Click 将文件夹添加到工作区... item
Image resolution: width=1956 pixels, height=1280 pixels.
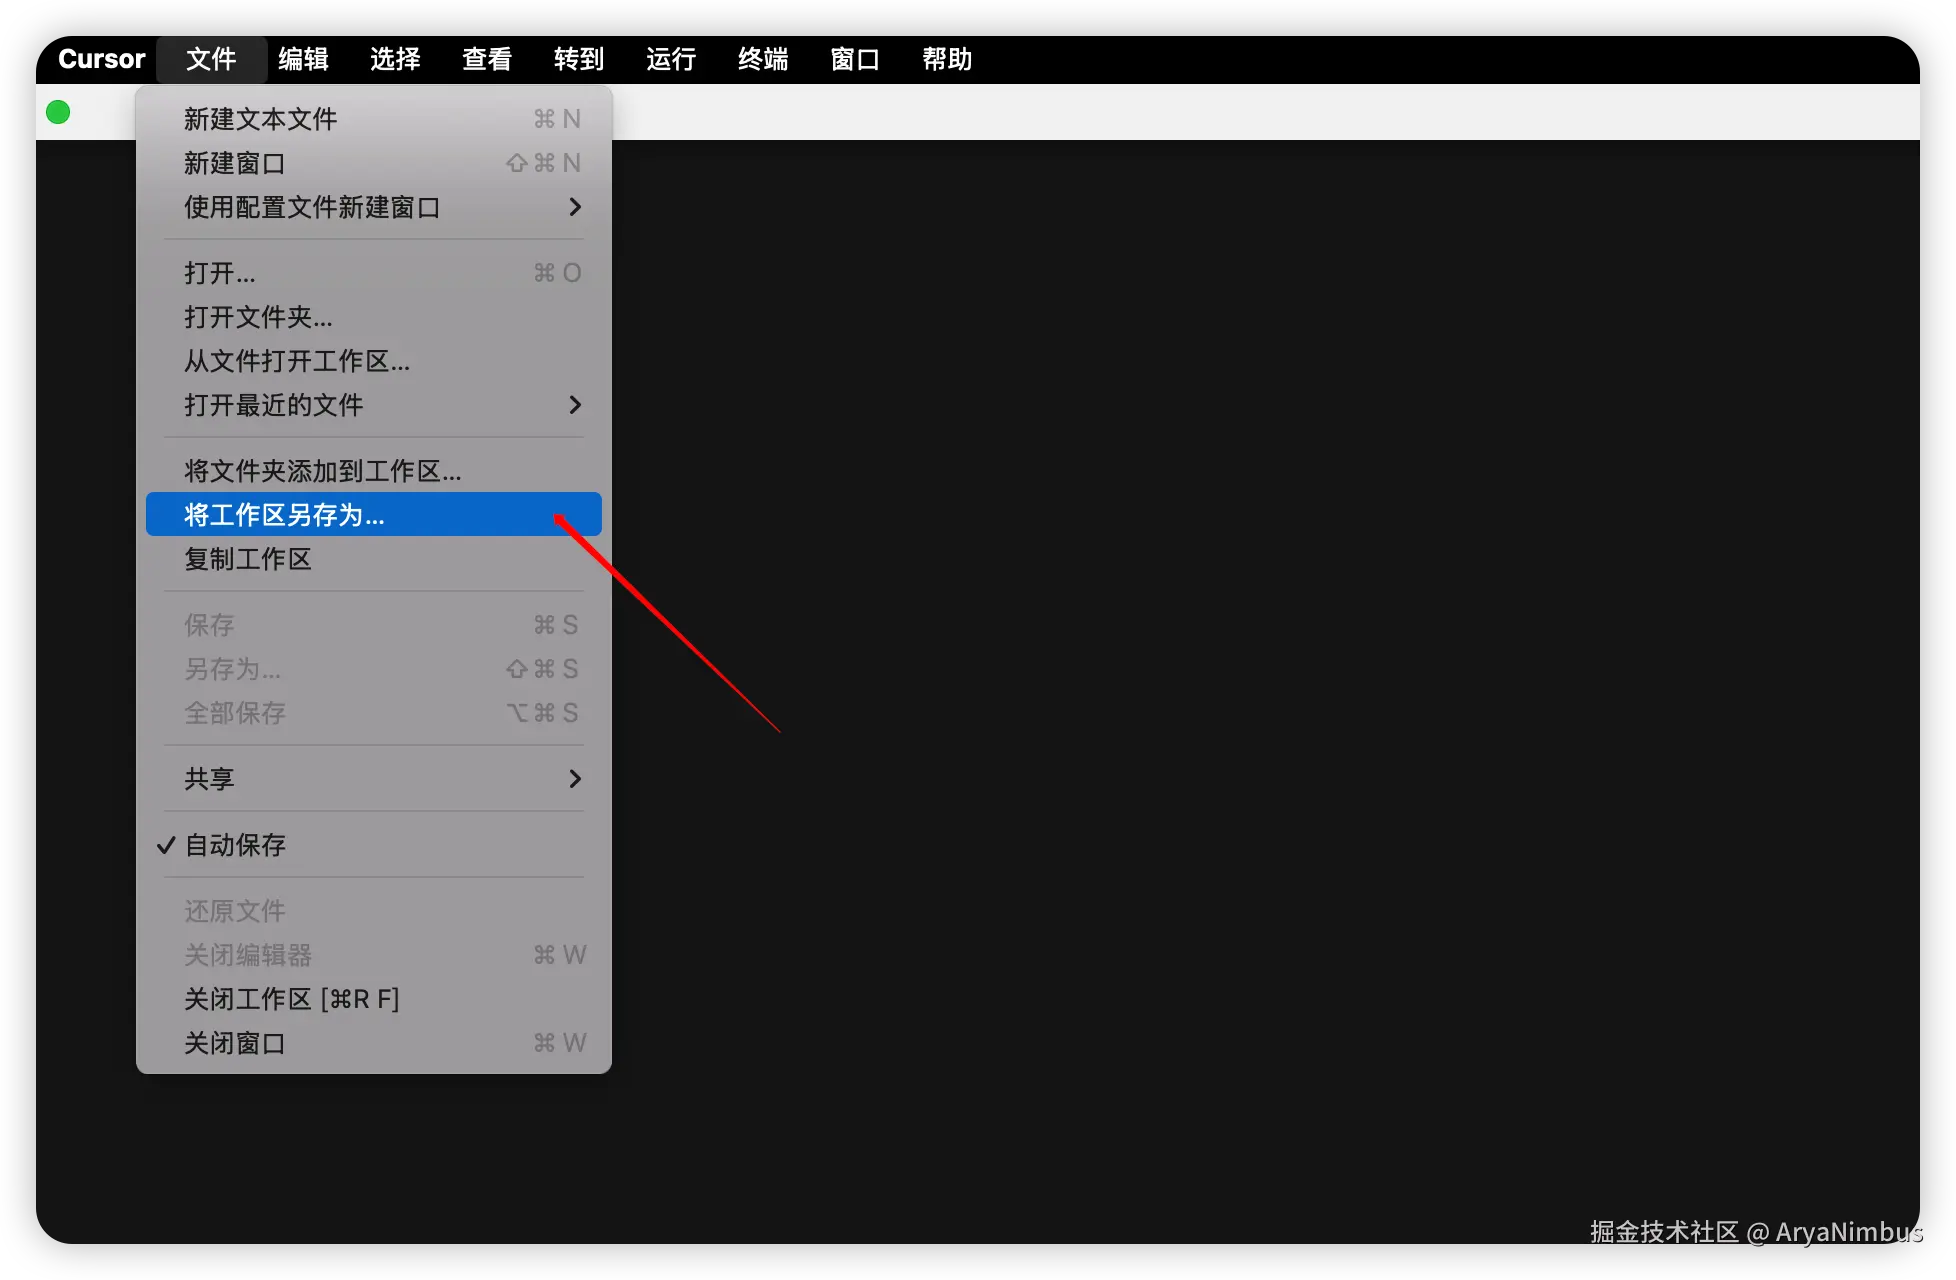pos(322,471)
